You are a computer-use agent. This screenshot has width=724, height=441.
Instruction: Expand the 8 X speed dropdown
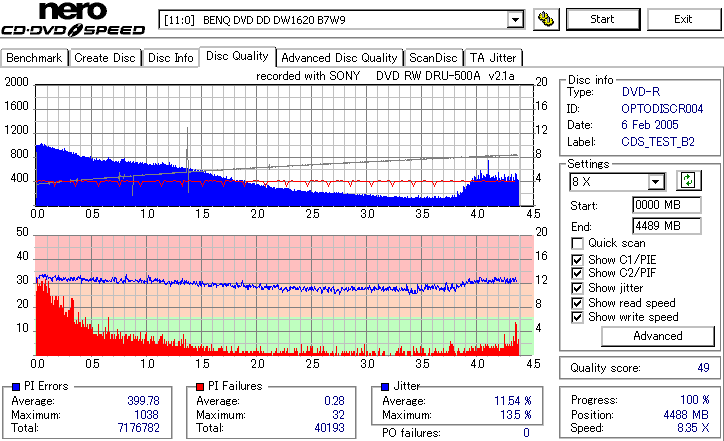pos(655,182)
